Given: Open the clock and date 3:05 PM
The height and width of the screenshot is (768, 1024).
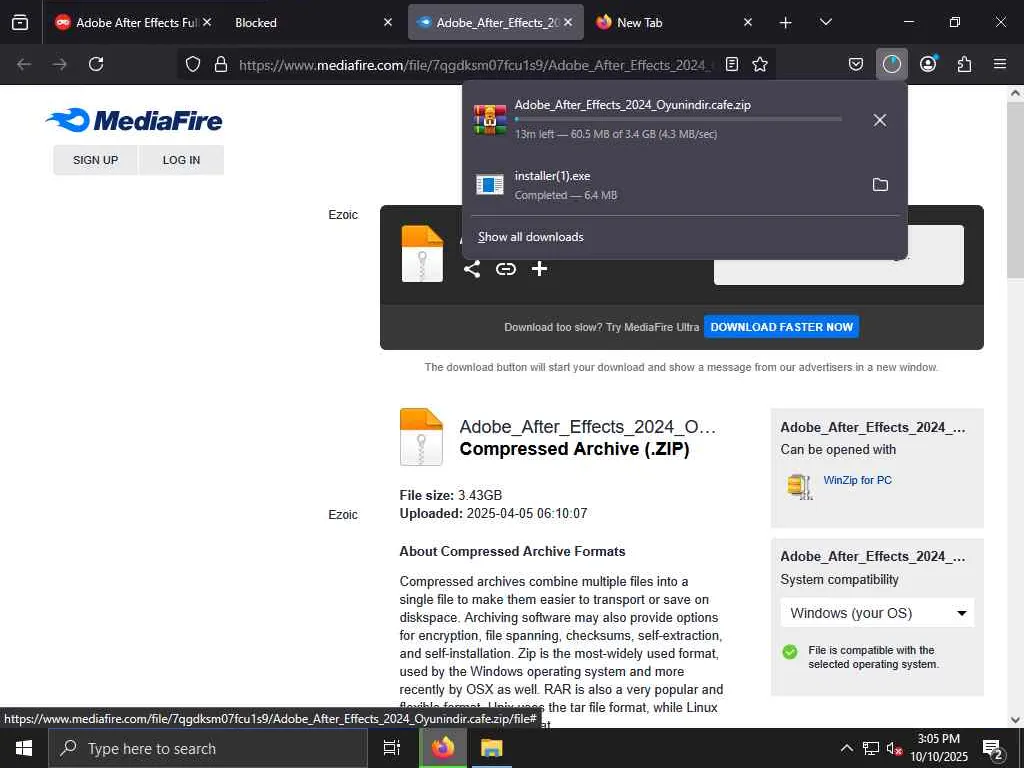Looking at the screenshot, I should point(938,748).
